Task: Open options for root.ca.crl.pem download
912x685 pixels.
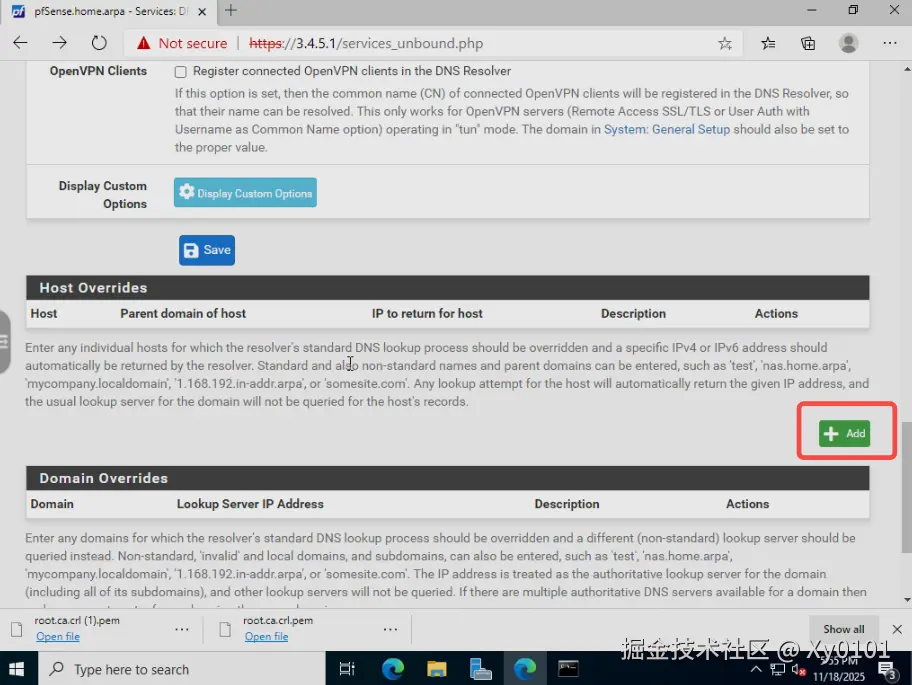Action: tap(390, 629)
